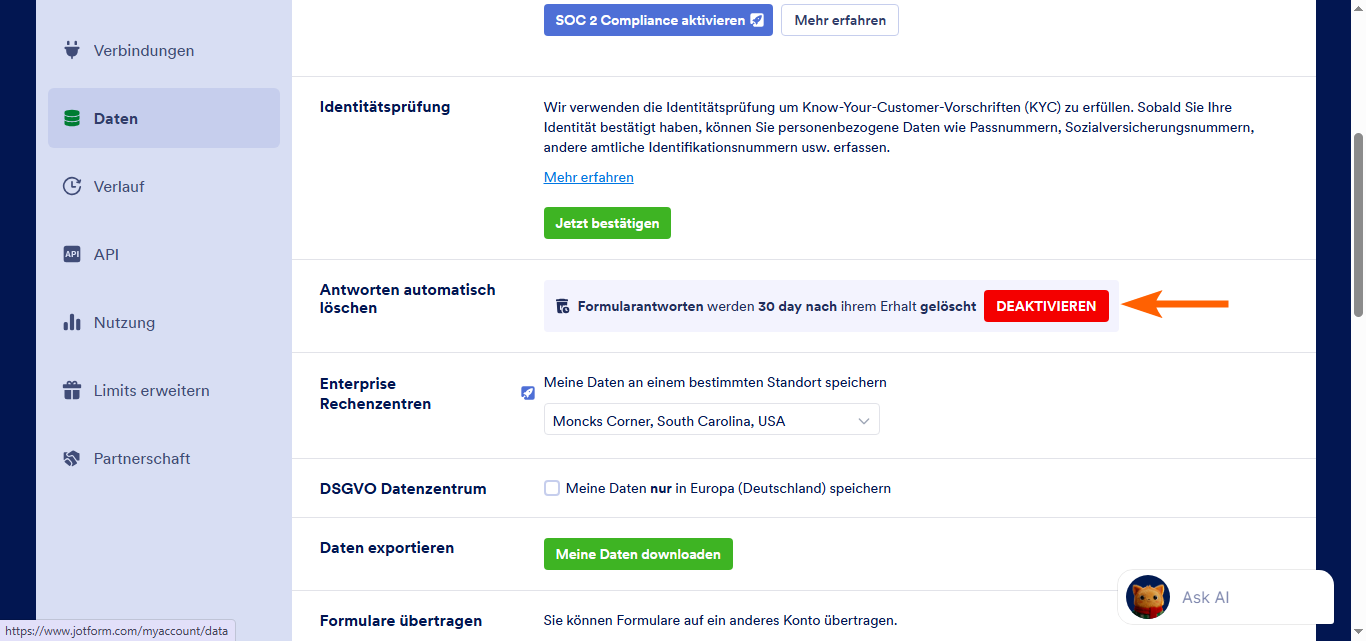Switch to the Daten section in the sidebar
1366x641 pixels.
[x=117, y=118]
